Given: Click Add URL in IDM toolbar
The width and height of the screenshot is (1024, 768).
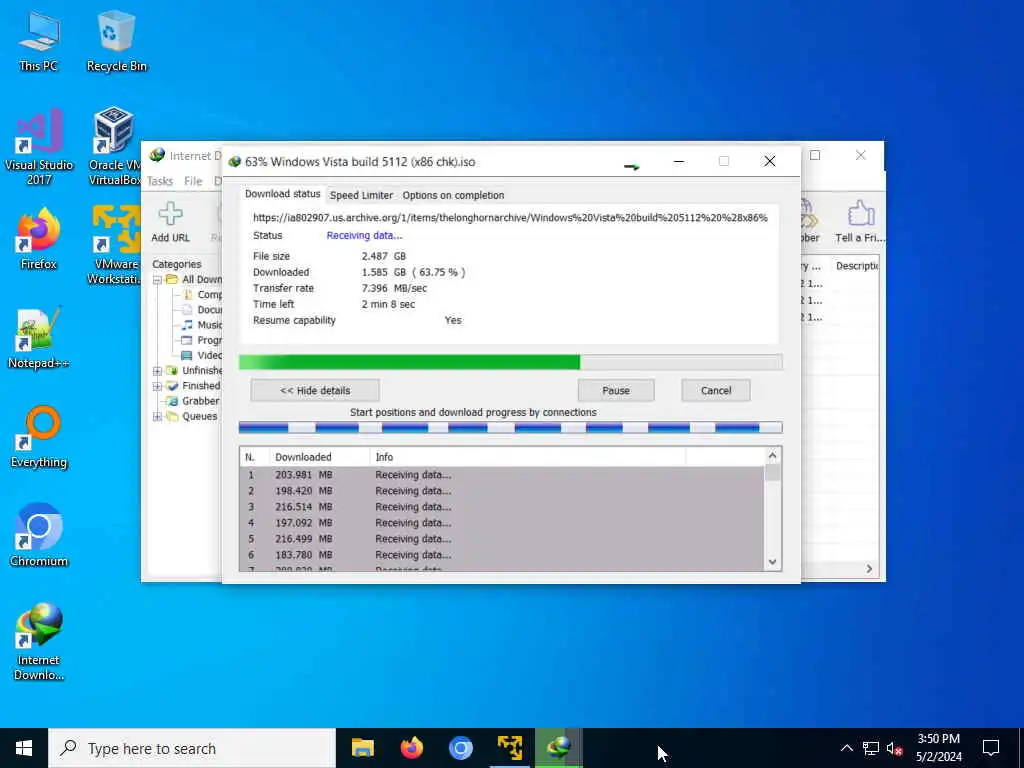Looking at the screenshot, I should [170, 222].
